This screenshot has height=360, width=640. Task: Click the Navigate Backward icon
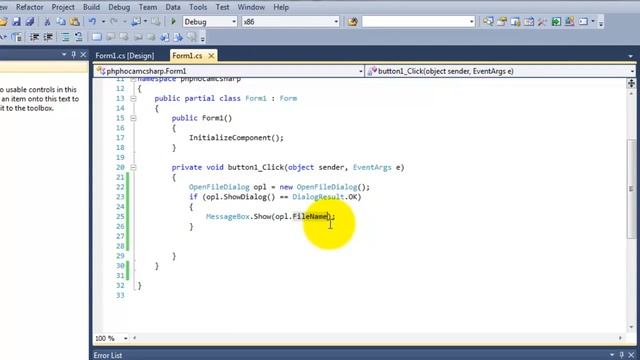[x=136, y=22]
